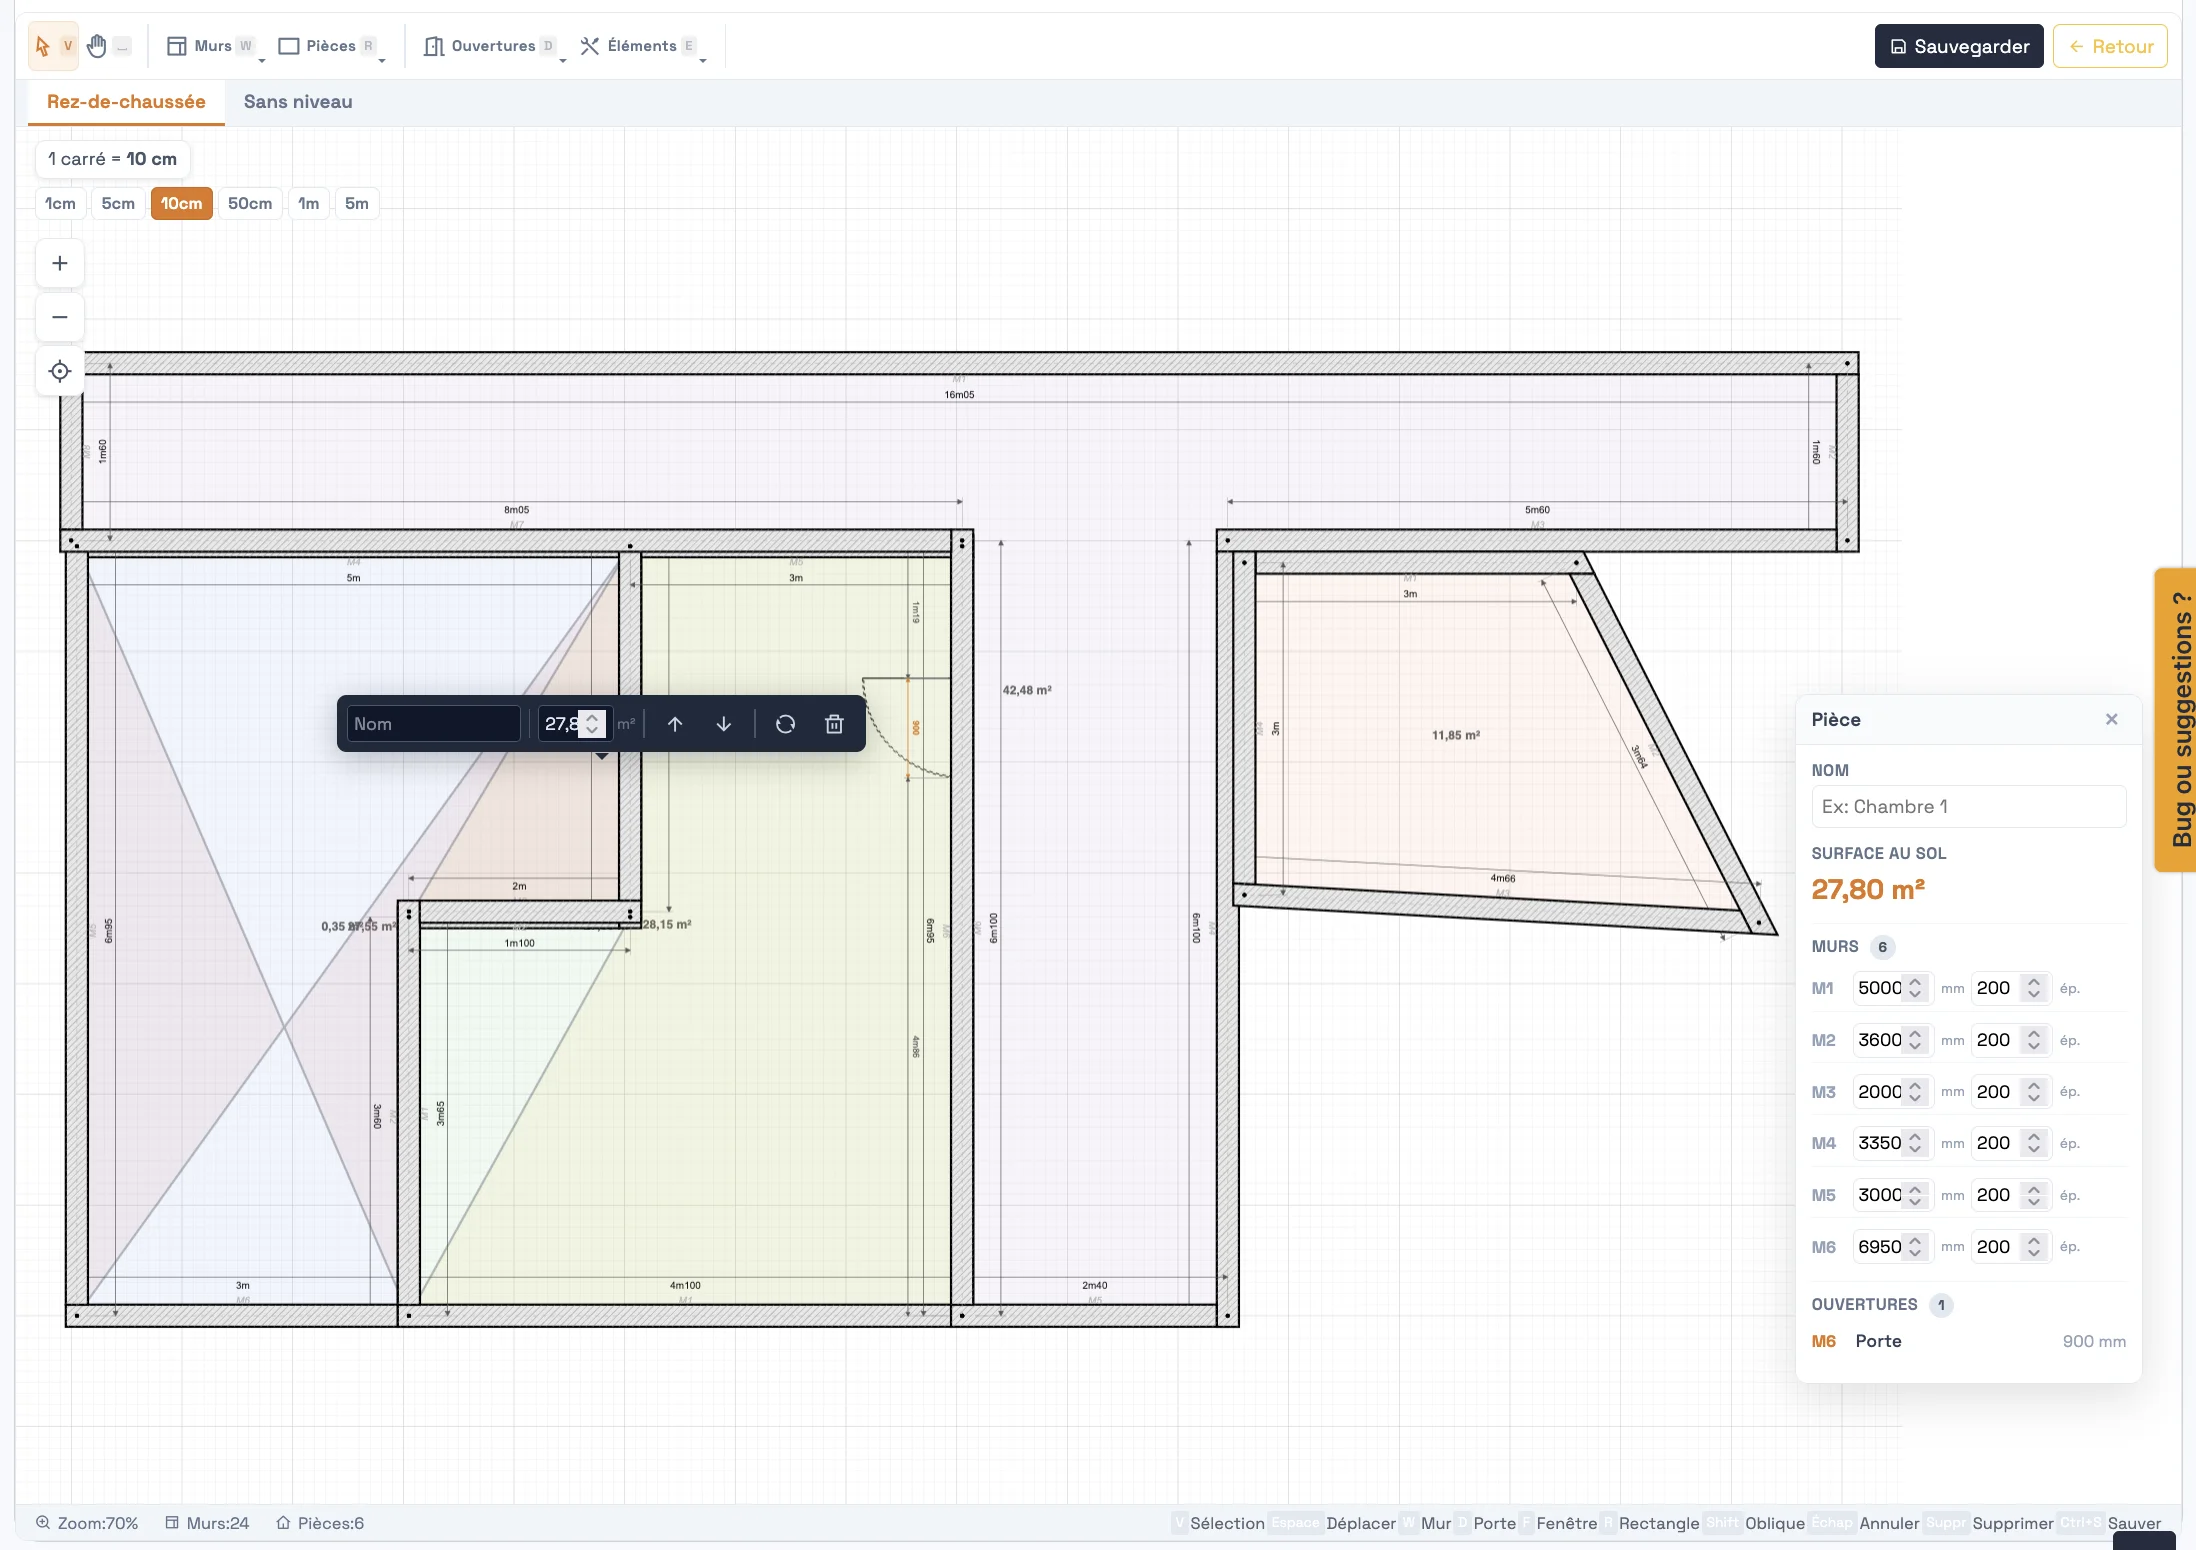Click the M5 length field 3000

pos(1892,1195)
